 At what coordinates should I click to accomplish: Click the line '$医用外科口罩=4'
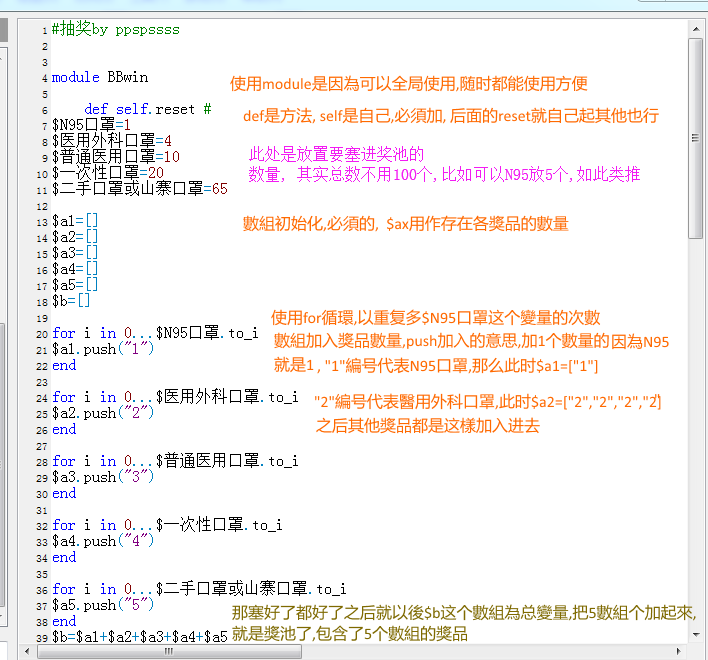(112, 141)
